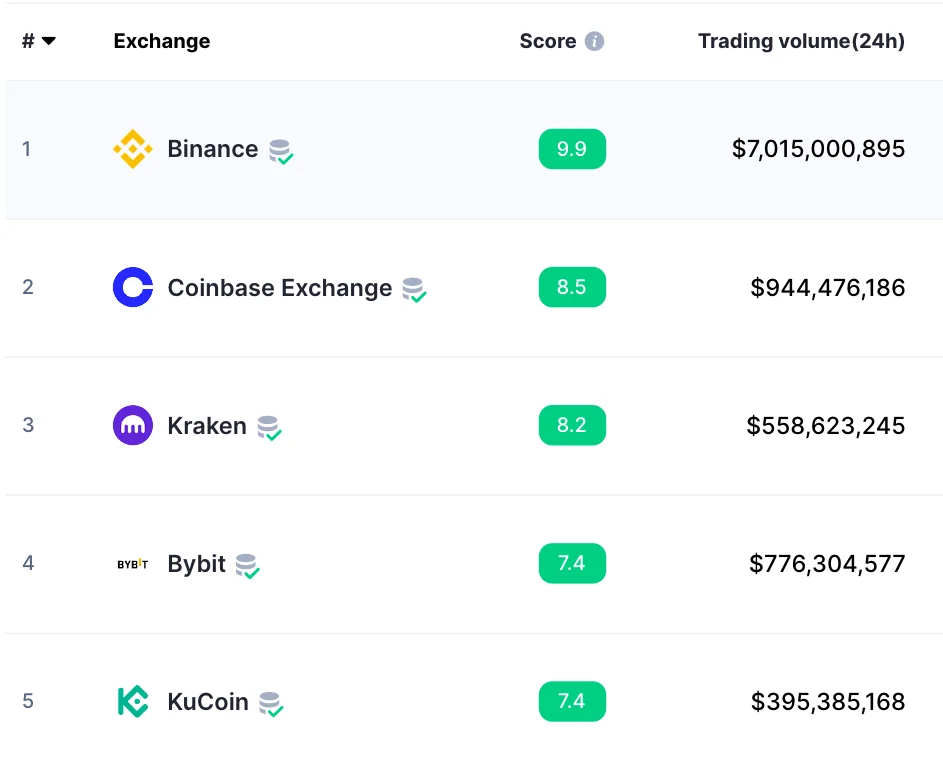This screenshot has width=943, height=760.
Task: Click Binance's green 9.9 score badge
Action: pyautogui.click(x=572, y=149)
